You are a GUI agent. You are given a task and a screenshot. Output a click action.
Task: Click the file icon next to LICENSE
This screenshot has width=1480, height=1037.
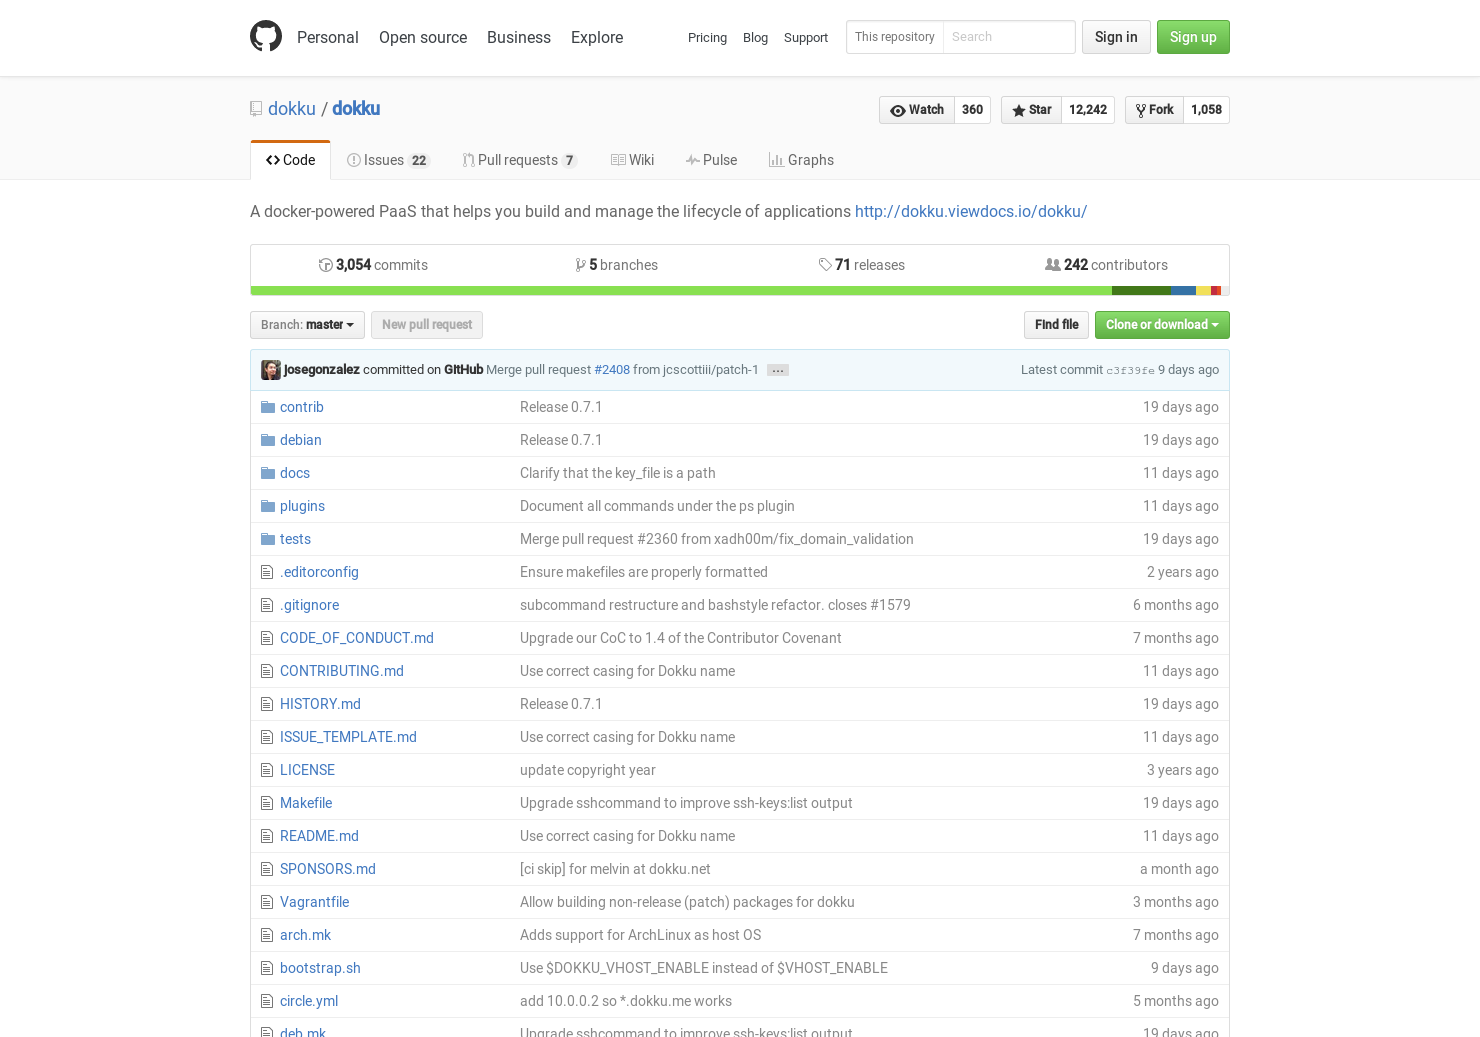pyautogui.click(x=267, y=770)
